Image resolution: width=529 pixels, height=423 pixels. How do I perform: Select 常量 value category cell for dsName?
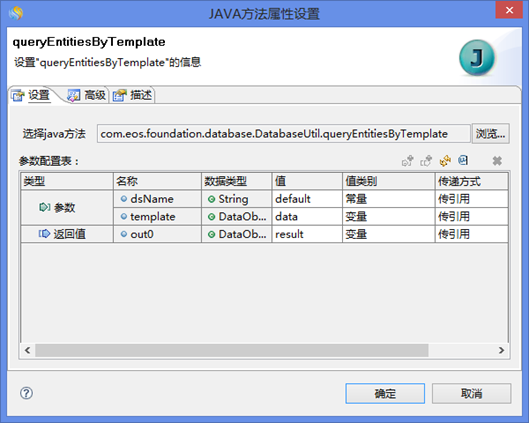coord(388,199)
